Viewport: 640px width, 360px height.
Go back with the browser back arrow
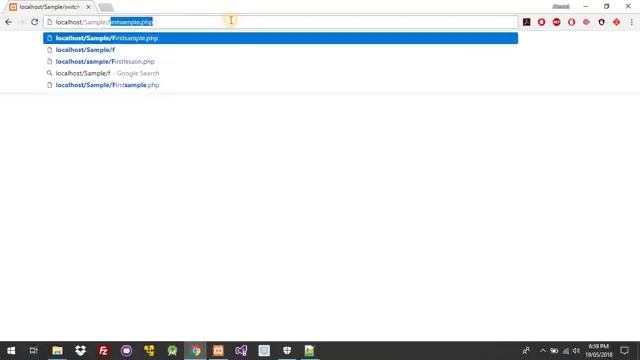pos(9,22)
